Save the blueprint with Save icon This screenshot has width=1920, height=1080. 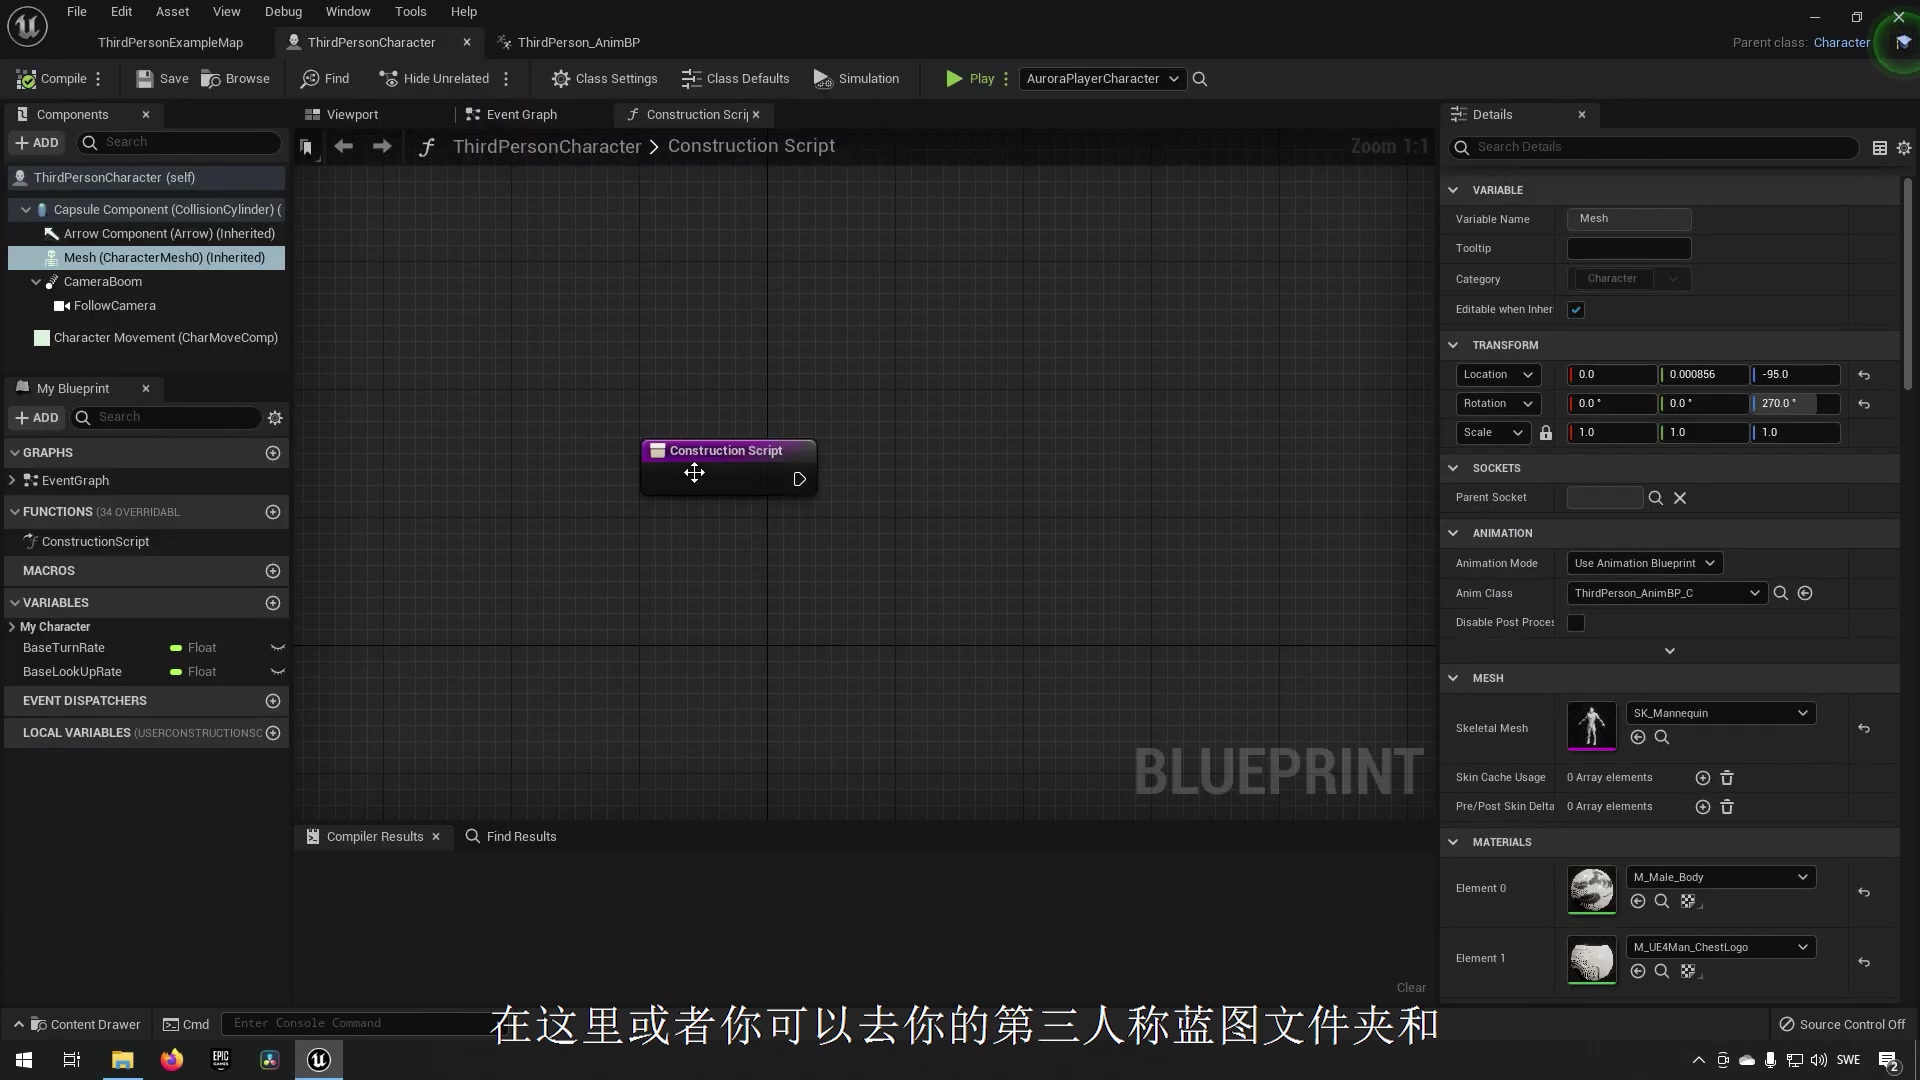click(162, 78)
